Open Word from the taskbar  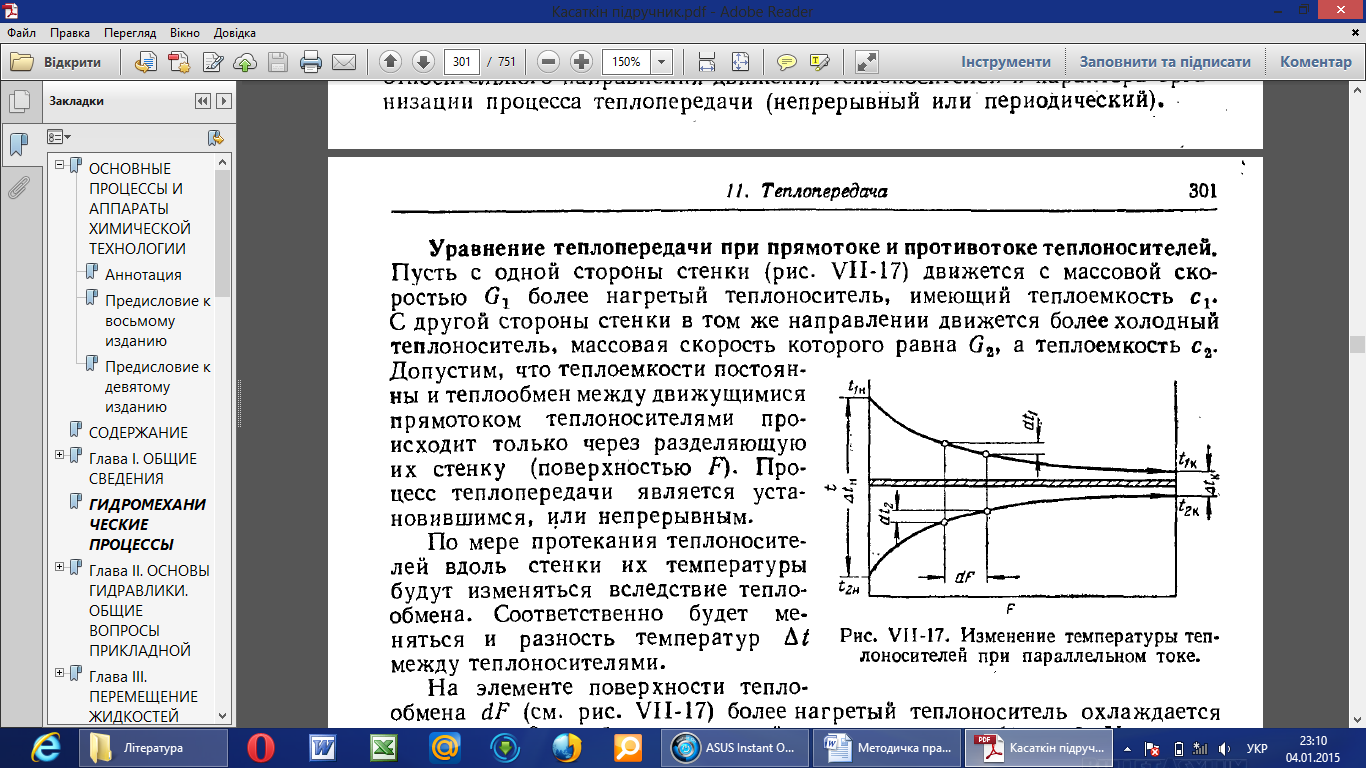pyautogui.click(x=322, y=747)
